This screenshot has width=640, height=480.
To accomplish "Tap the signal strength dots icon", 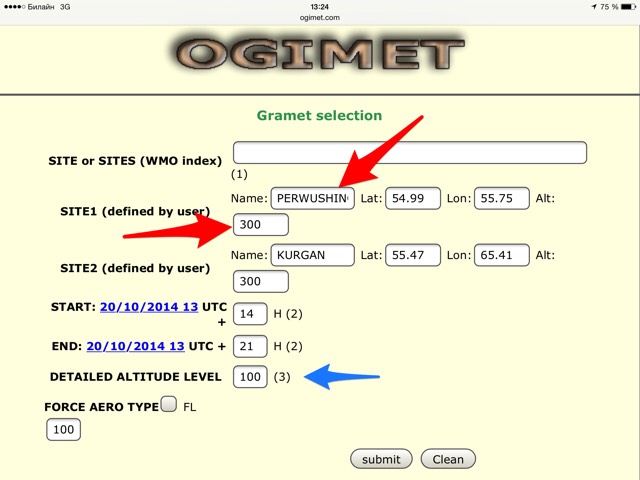I will (14, 7).
